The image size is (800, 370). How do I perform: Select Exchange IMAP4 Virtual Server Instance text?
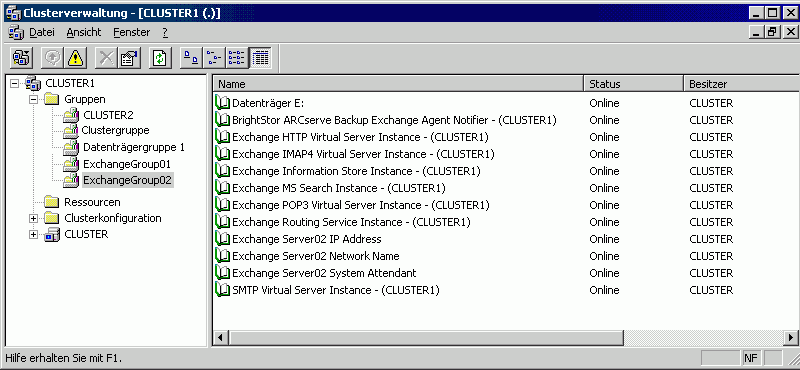[363, 154]
